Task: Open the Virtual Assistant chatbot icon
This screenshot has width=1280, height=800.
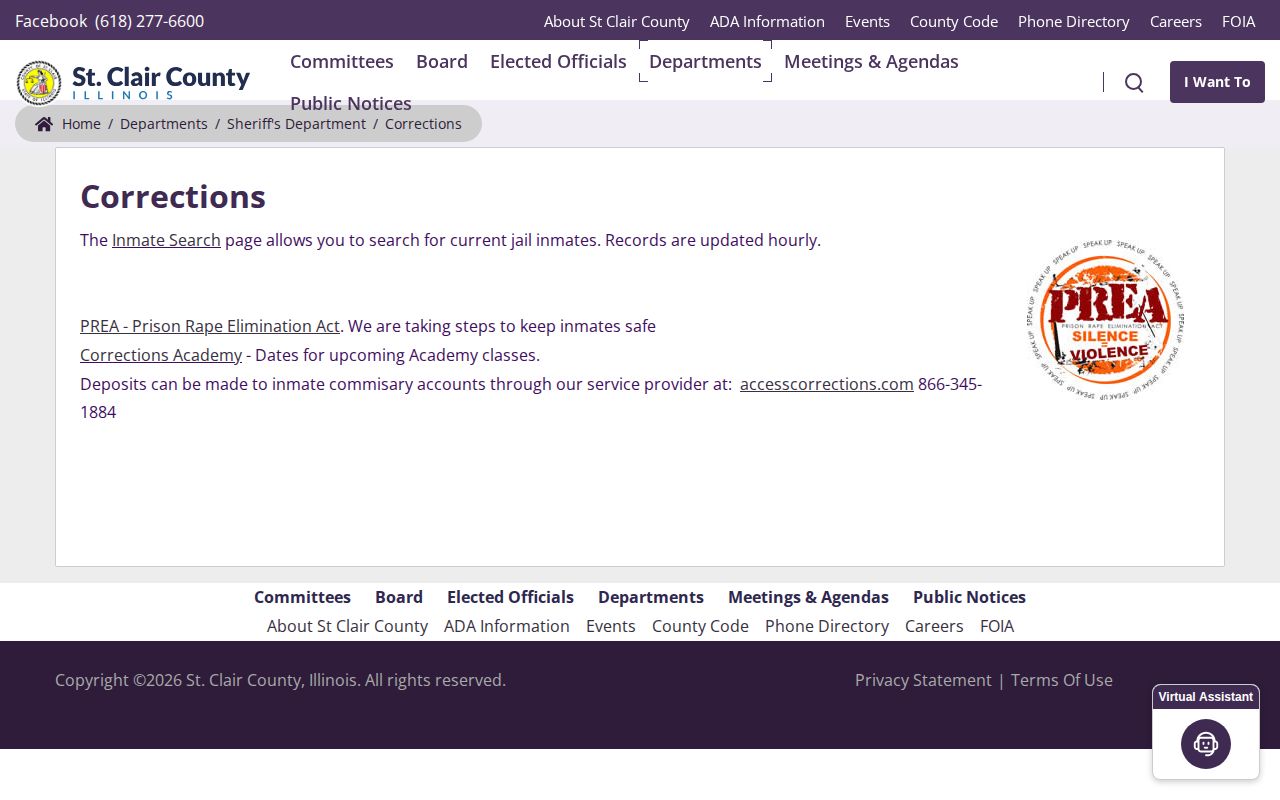Action: tap(1206, 744)
